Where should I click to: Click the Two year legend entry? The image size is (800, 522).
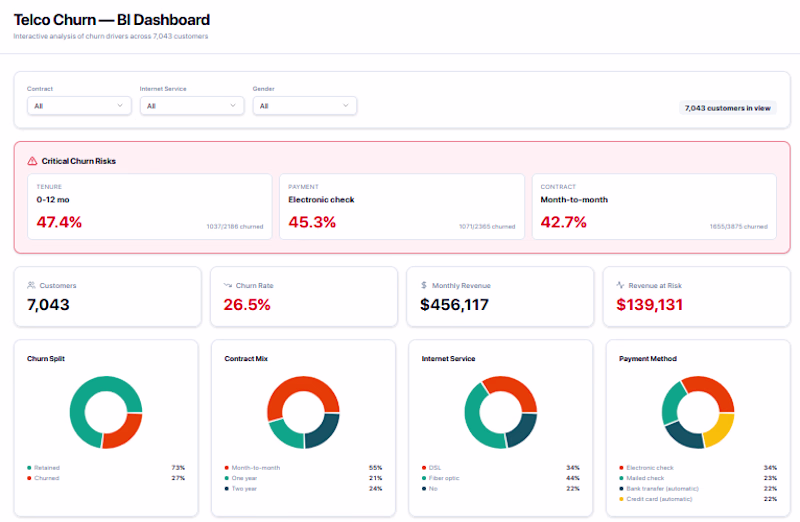(303, 489)
